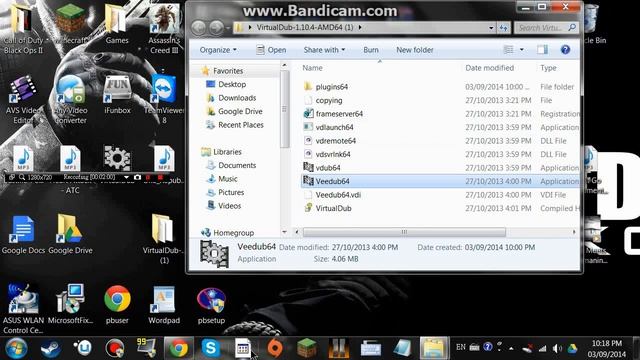Go forward with Explorer forward arrow
Viewport: 640px width, 360px height.
point(216,28)
